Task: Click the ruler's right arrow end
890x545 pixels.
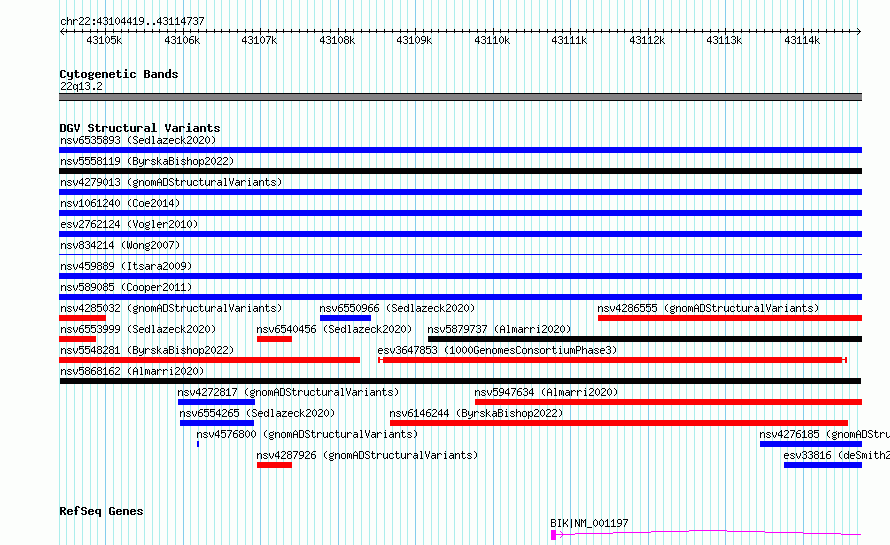Action: (x=859, y=31)
